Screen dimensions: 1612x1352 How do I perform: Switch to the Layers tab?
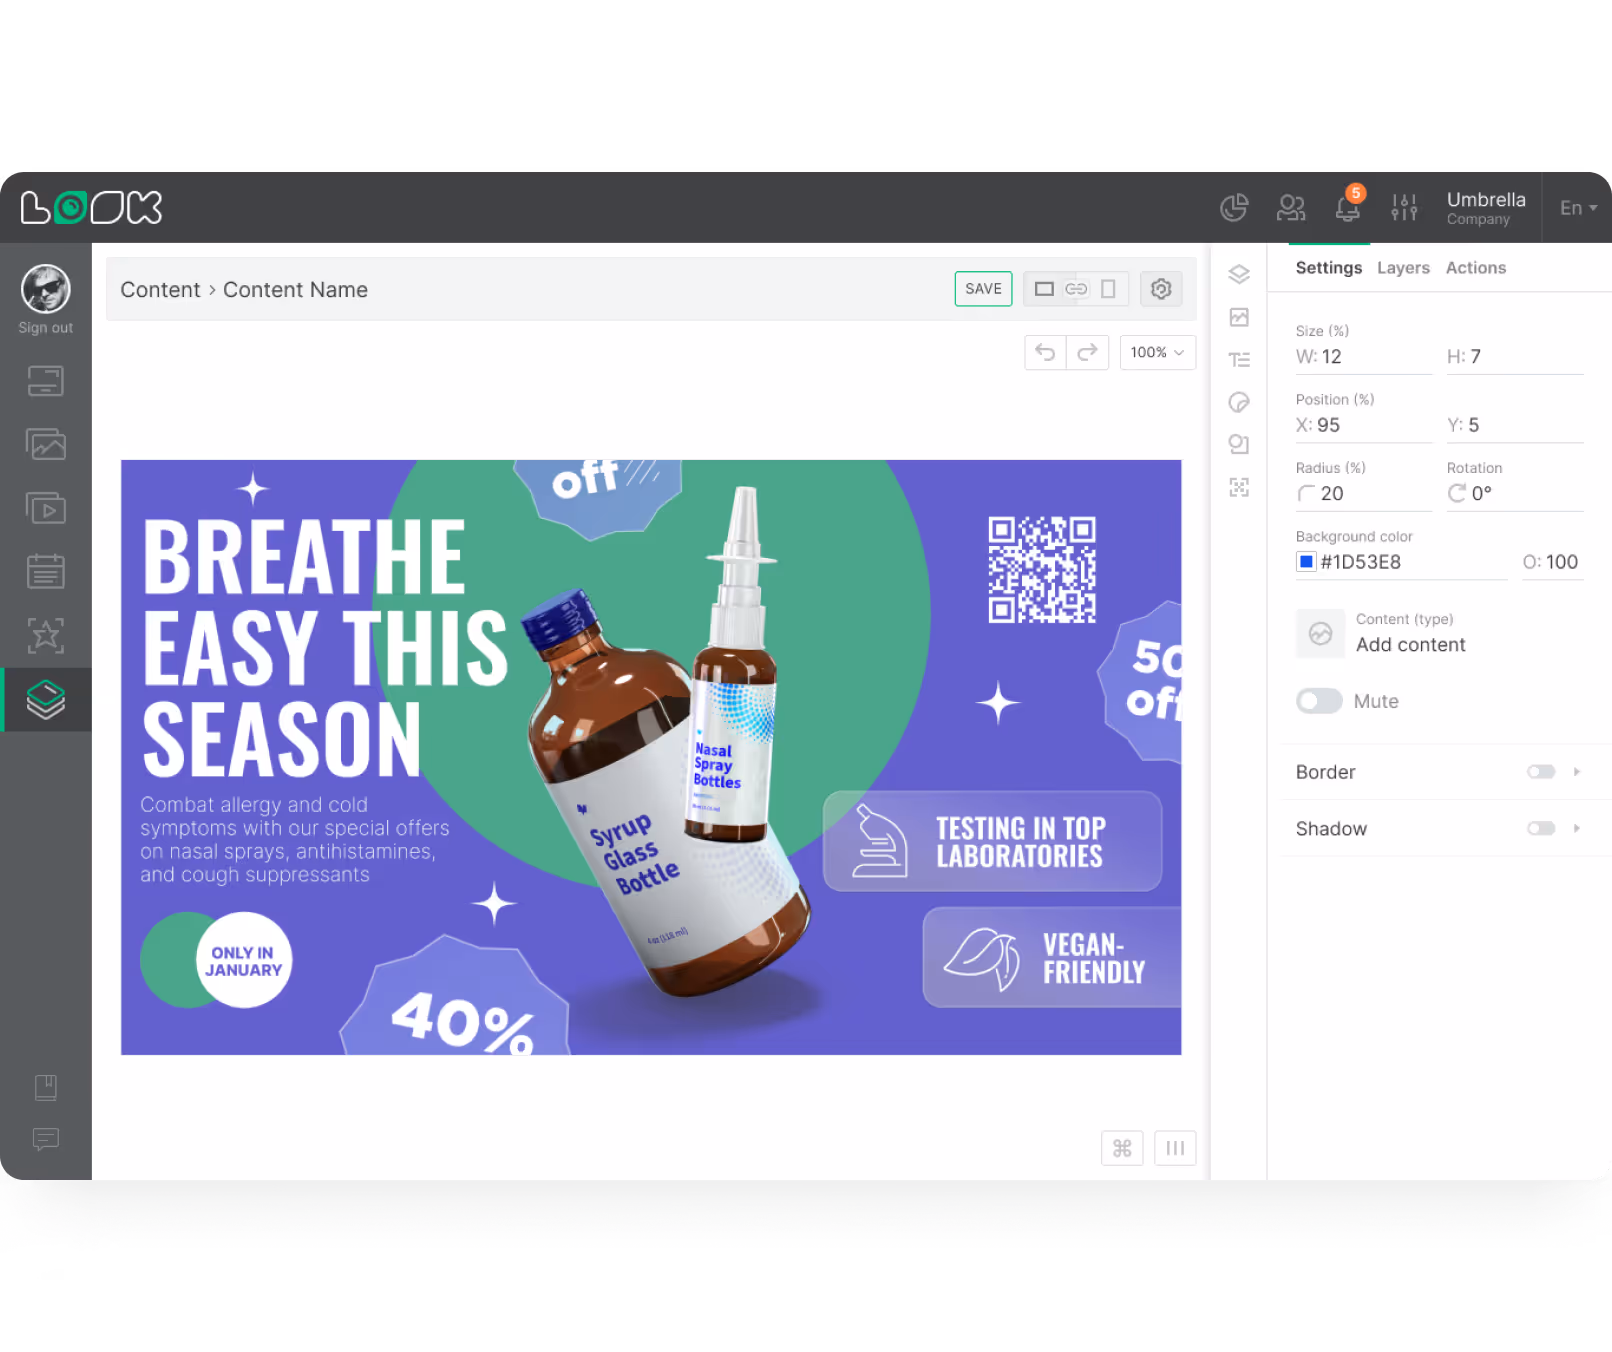tap(1403, 267)
